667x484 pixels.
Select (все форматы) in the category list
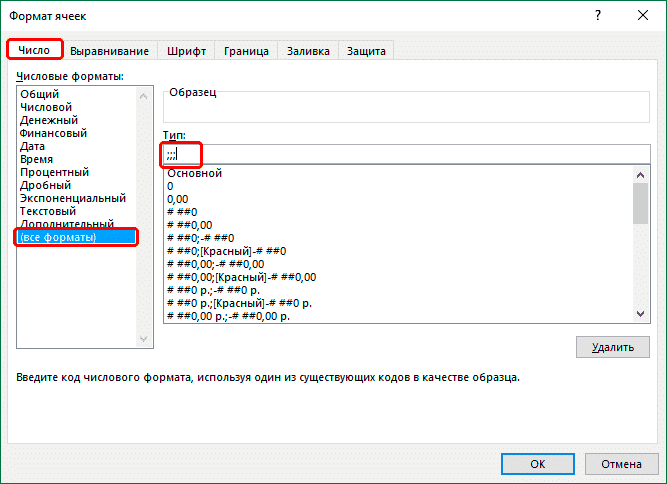(58, 237)
